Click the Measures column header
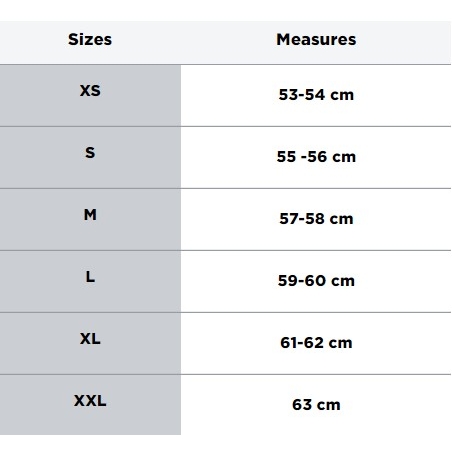Screen dimensions: 452x452 click(x=316, y=39)
